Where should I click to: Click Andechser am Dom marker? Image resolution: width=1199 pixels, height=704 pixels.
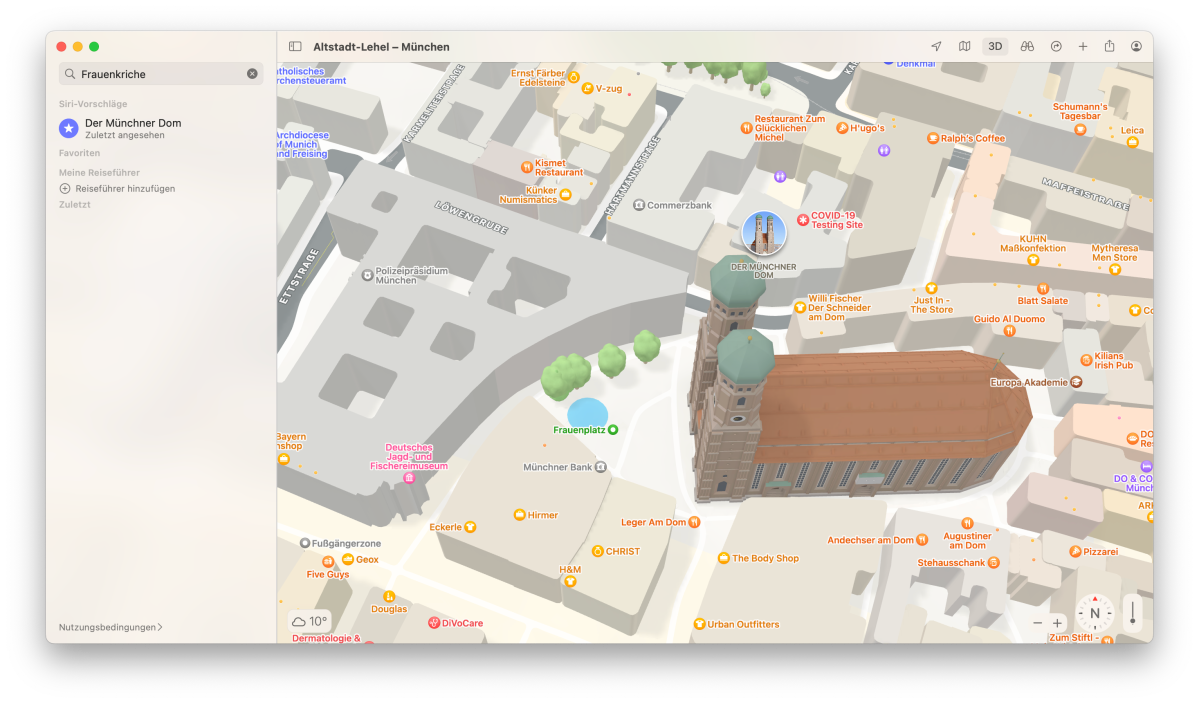922,540
